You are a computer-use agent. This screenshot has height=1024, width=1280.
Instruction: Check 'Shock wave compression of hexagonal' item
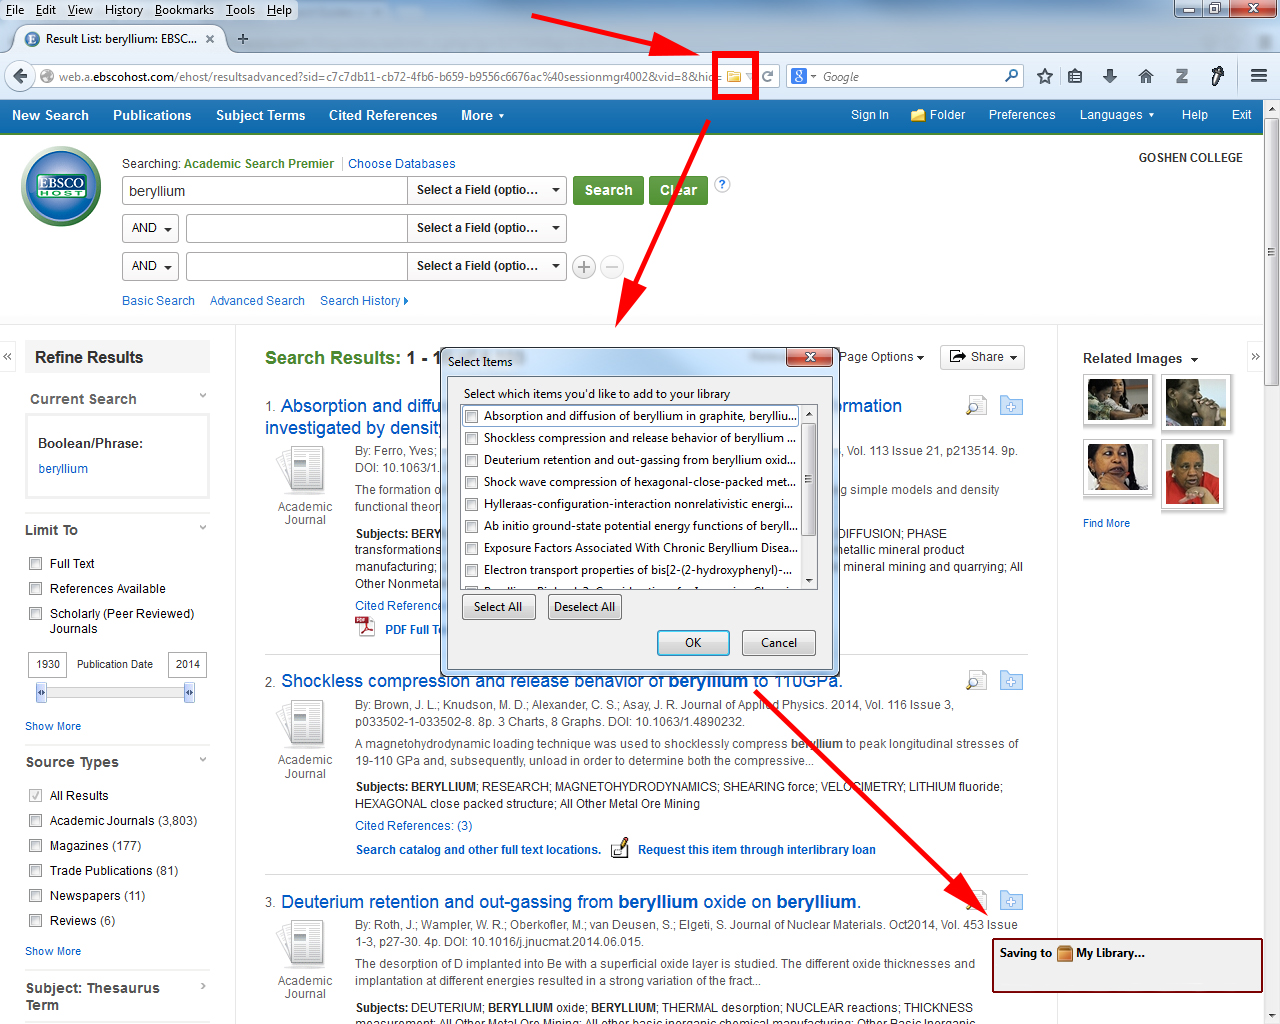(471, 482)
